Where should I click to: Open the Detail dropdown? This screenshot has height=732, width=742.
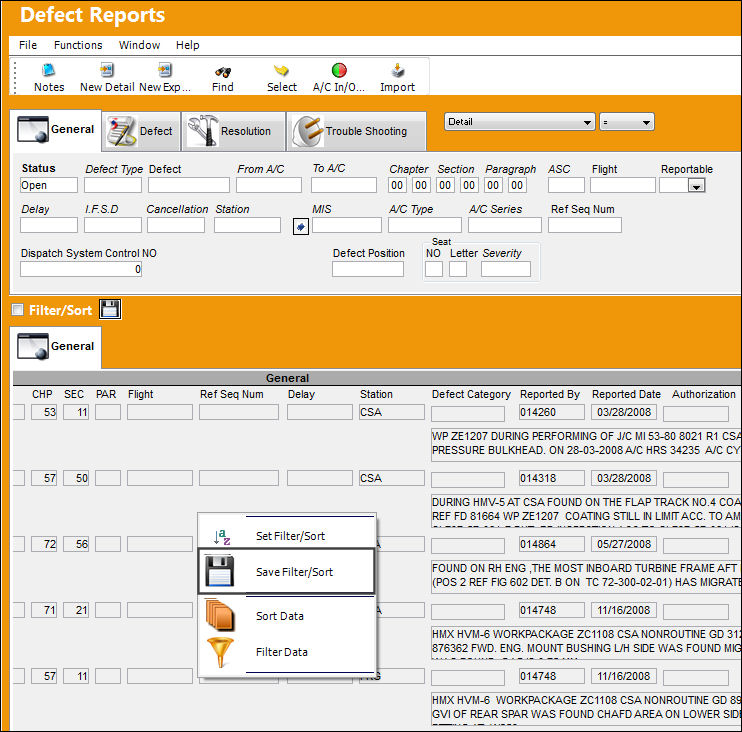520,122
